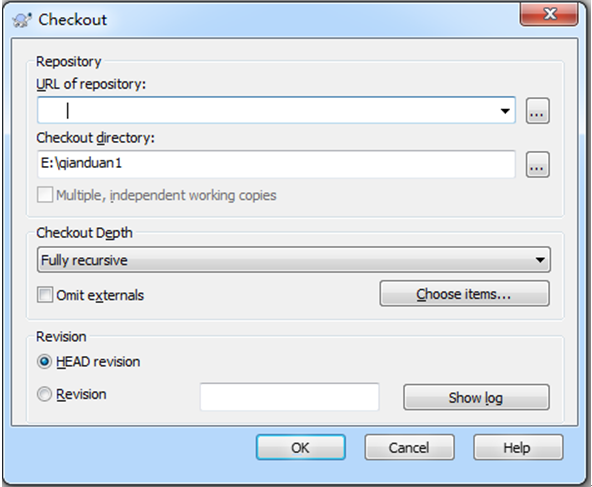Click the Choose items... button
This screenshot has width=592, height=487.
coord(464,294)
